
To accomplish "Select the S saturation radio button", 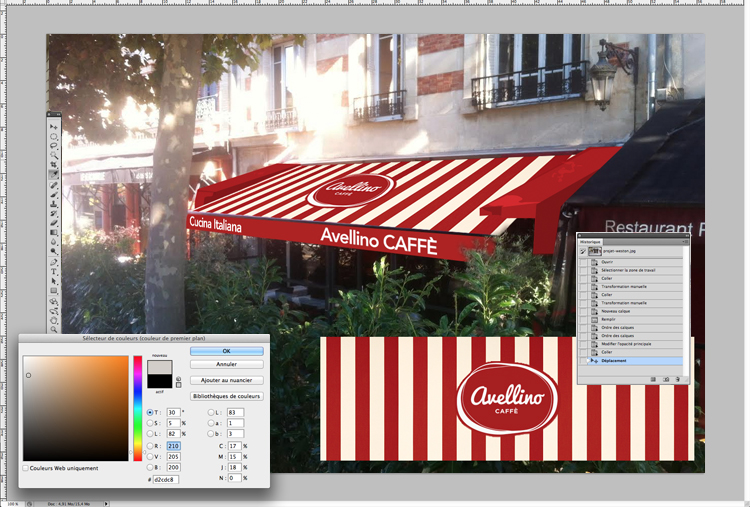I will click(150, 423).
